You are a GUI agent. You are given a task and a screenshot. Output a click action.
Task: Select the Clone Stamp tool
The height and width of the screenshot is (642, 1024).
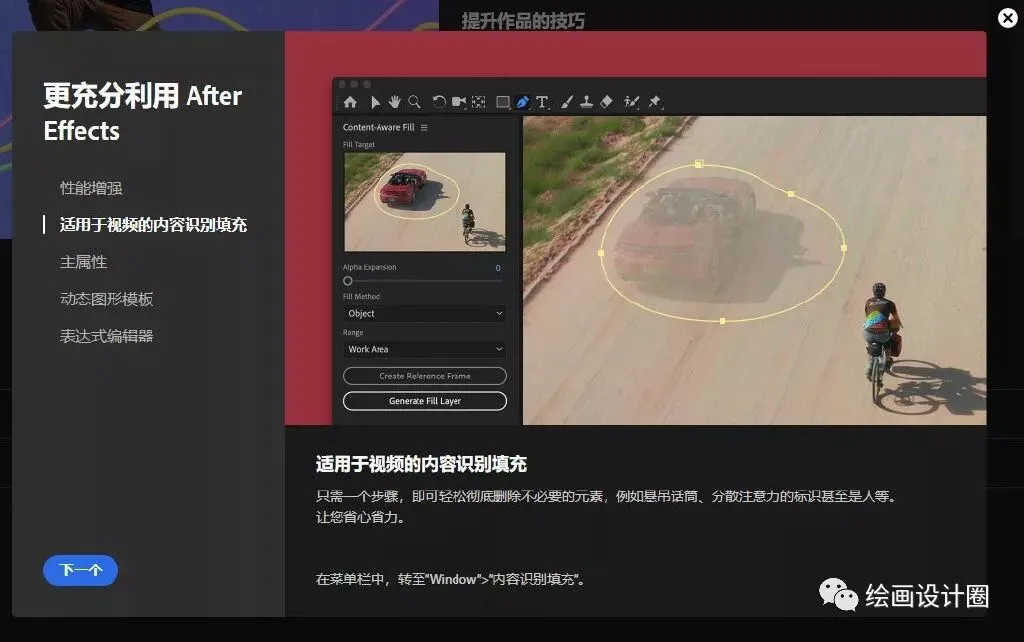(x=586, y=102)
